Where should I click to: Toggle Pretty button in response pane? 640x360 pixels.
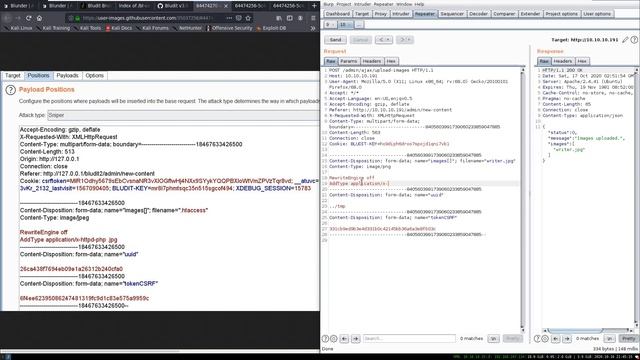tap(629, 338)
